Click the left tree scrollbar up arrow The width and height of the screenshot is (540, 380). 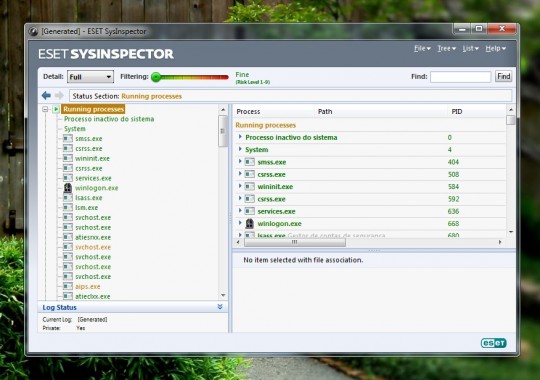coord(223,110)
